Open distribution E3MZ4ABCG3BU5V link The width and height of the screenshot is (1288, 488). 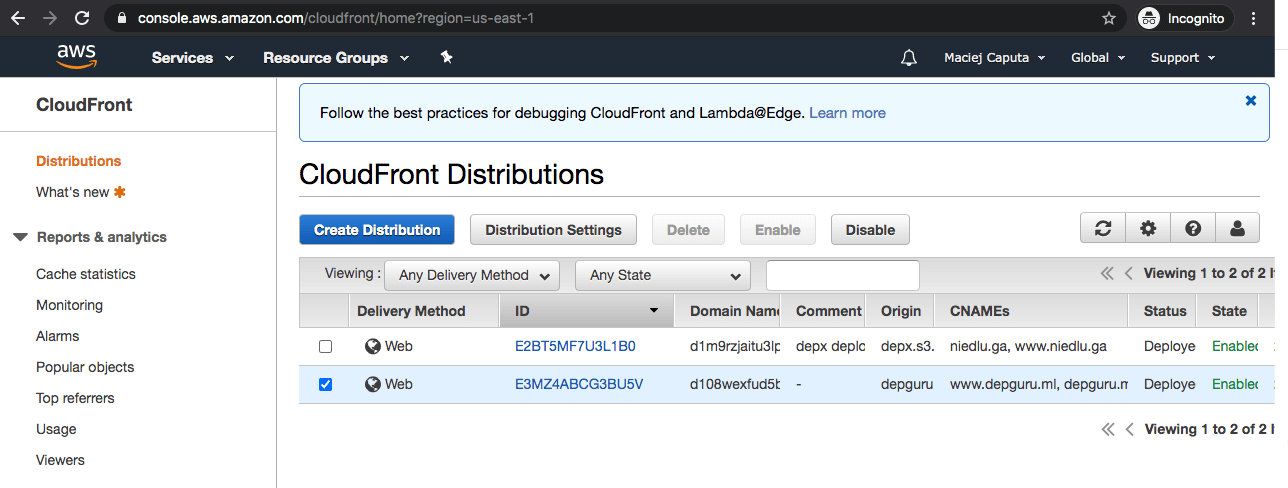[578, 384]
